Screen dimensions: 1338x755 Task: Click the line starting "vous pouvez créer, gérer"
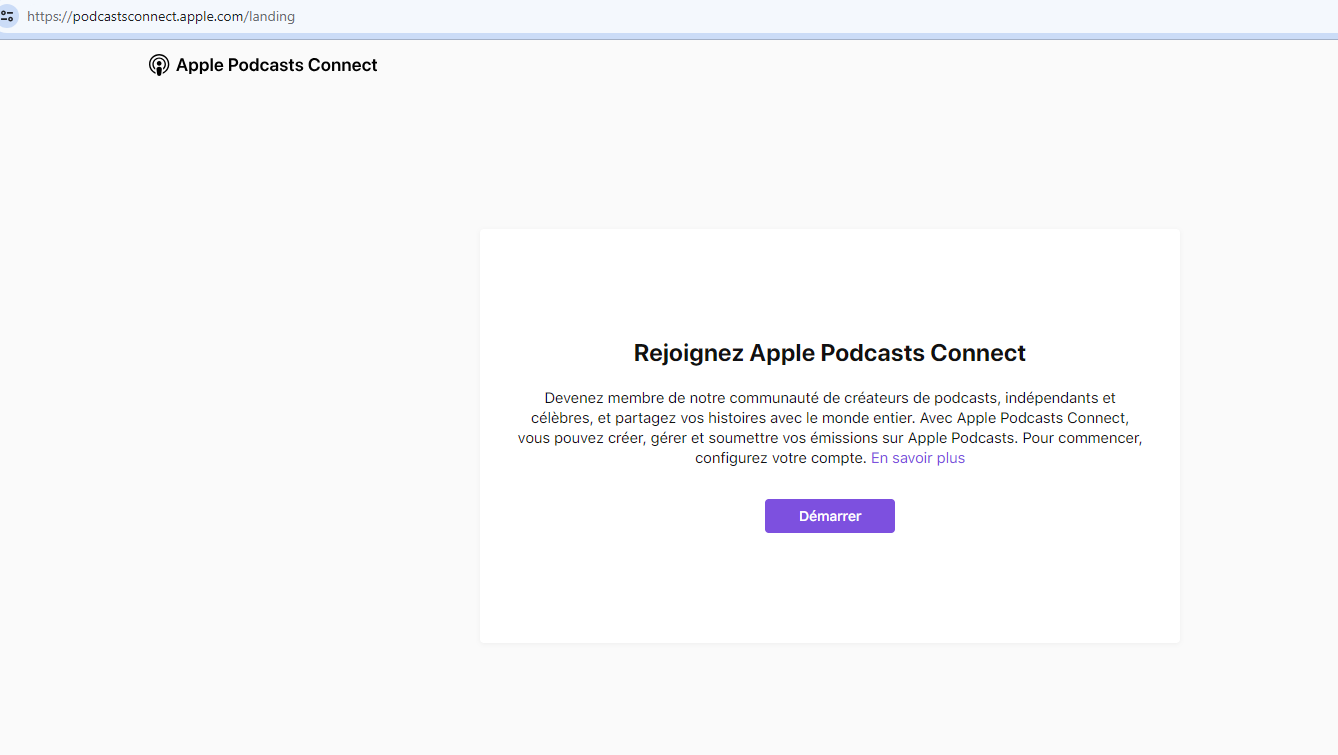point(829,438)
